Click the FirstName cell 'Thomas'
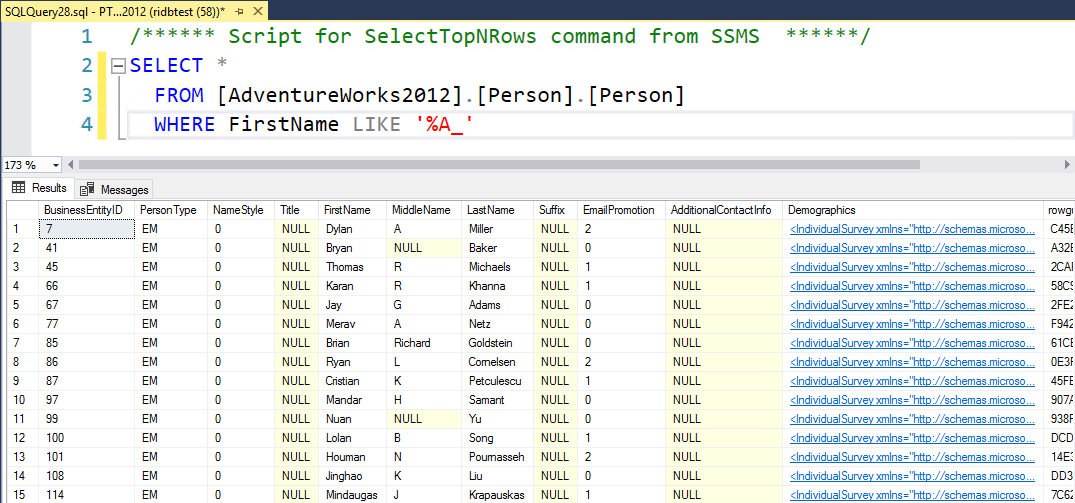Viewport: 1075px width, 503px height. pyautogui.click(x=353, y=267)
